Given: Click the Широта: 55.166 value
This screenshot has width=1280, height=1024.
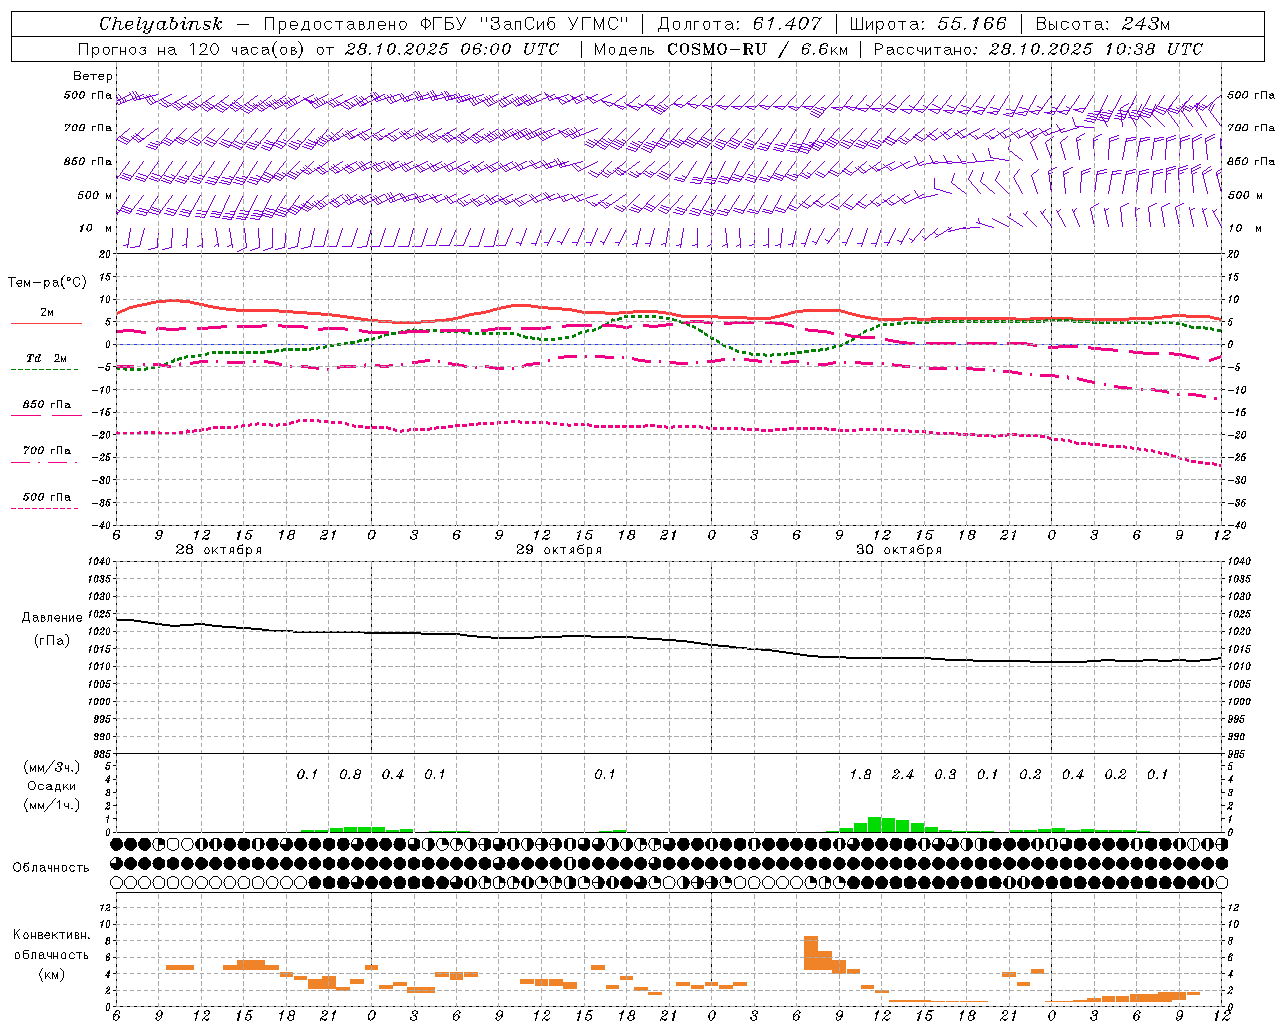Looking at the screenshot, I should (928, 24).
